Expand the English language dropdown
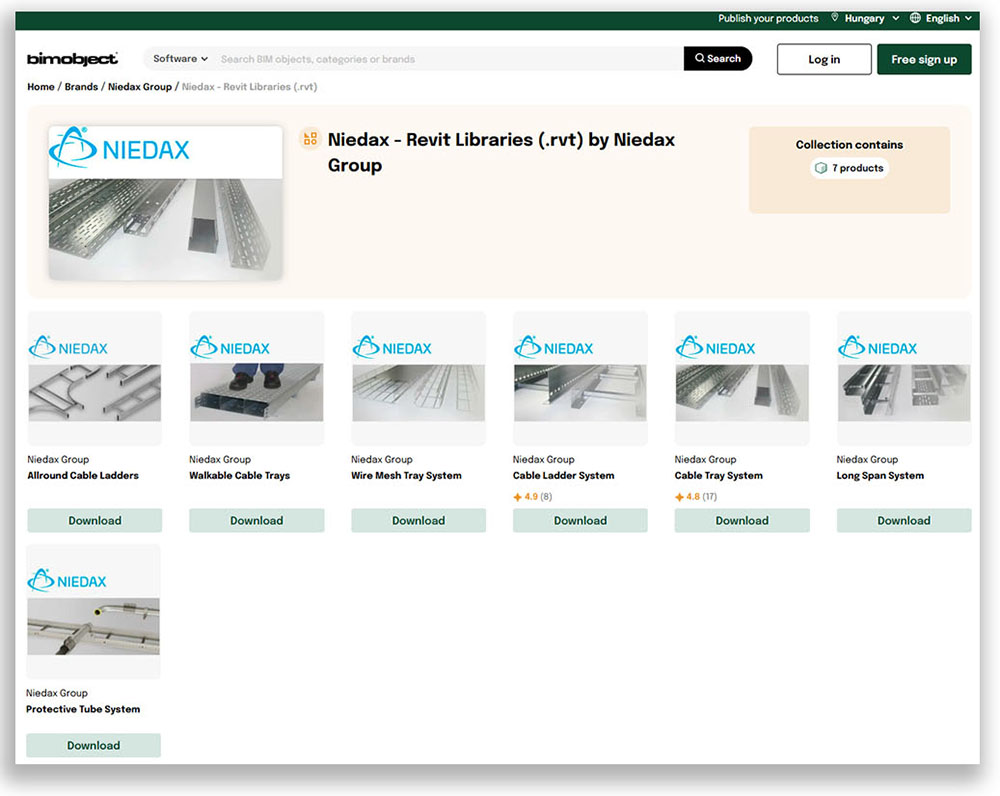This screenshot has width=1000, height=796. tap(949, 18)
